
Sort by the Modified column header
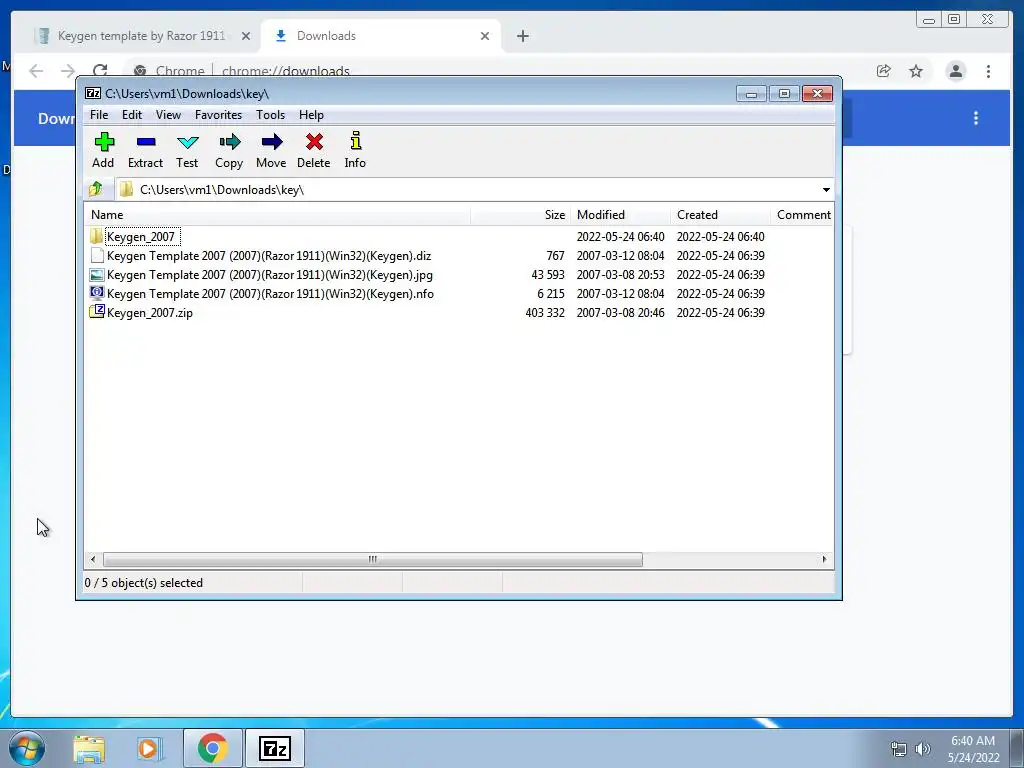[620, 215]
